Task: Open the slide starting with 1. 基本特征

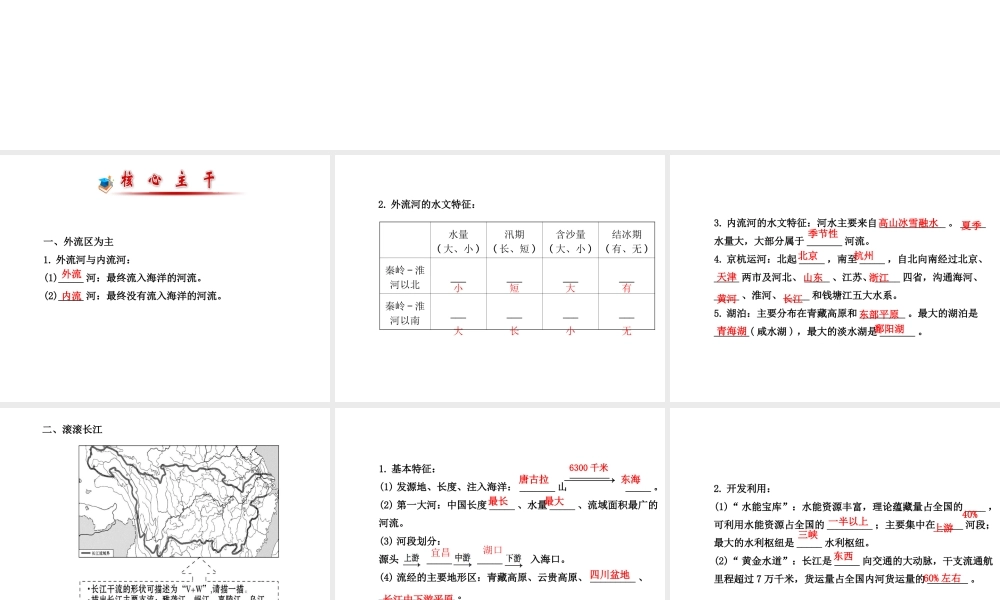Action: point(499,504)
